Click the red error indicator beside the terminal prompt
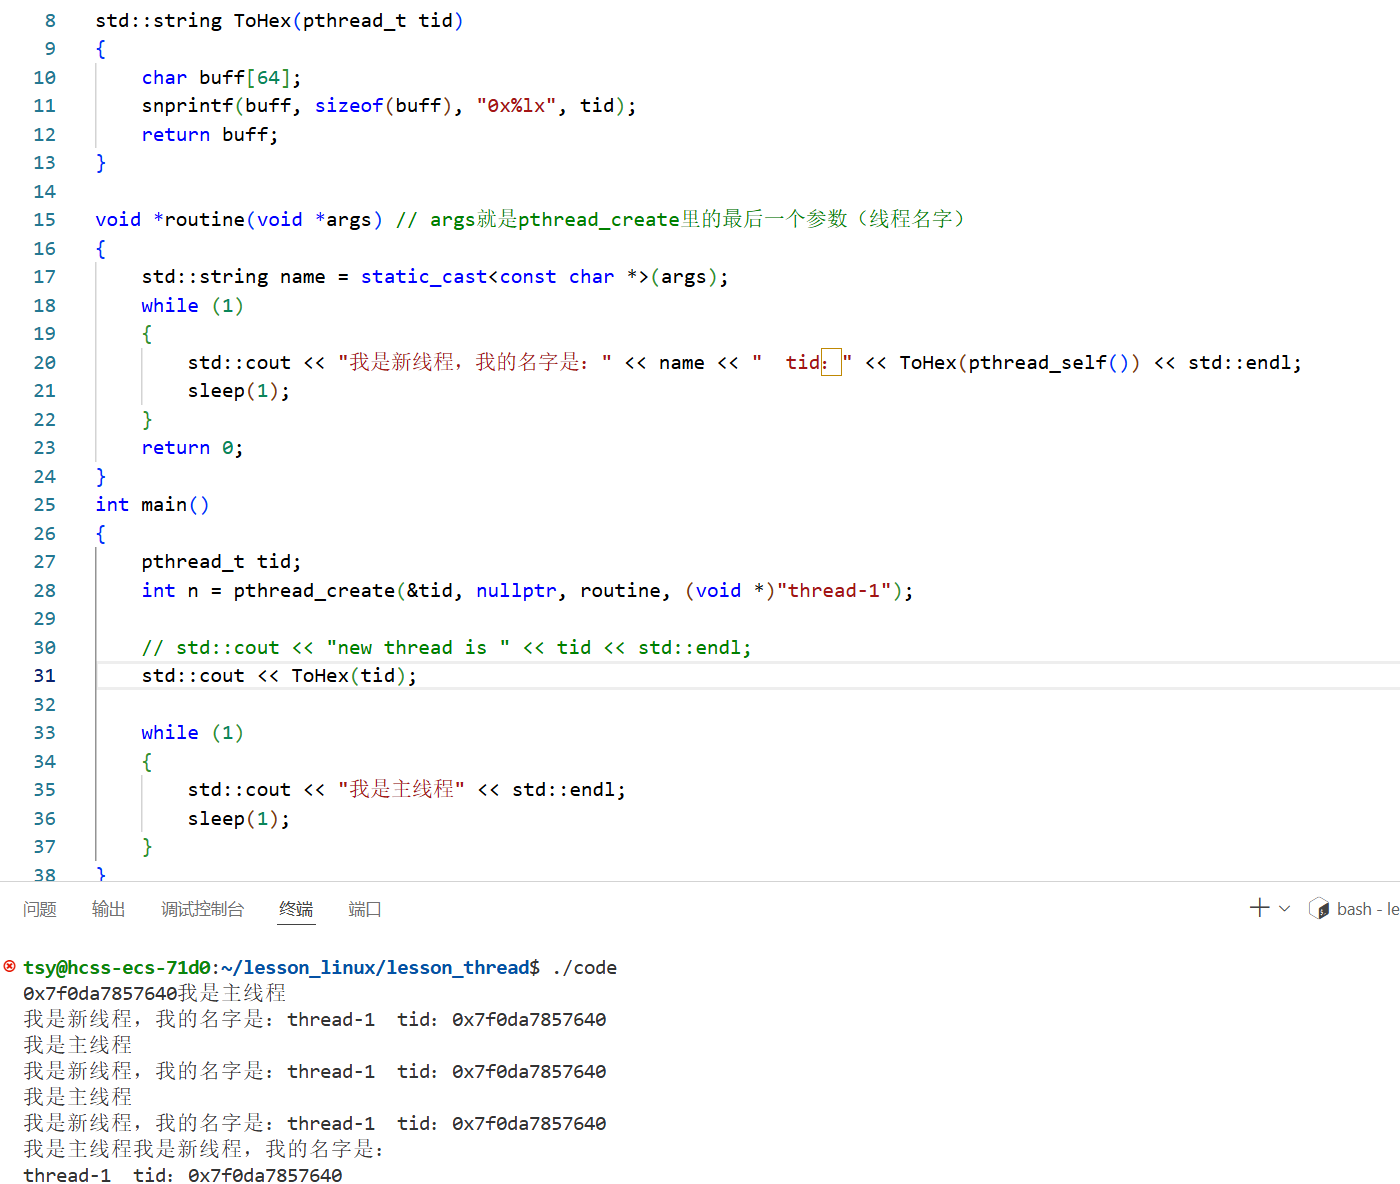The width and height of the screenshot is (1400, 1184). [x=10, y=966]
